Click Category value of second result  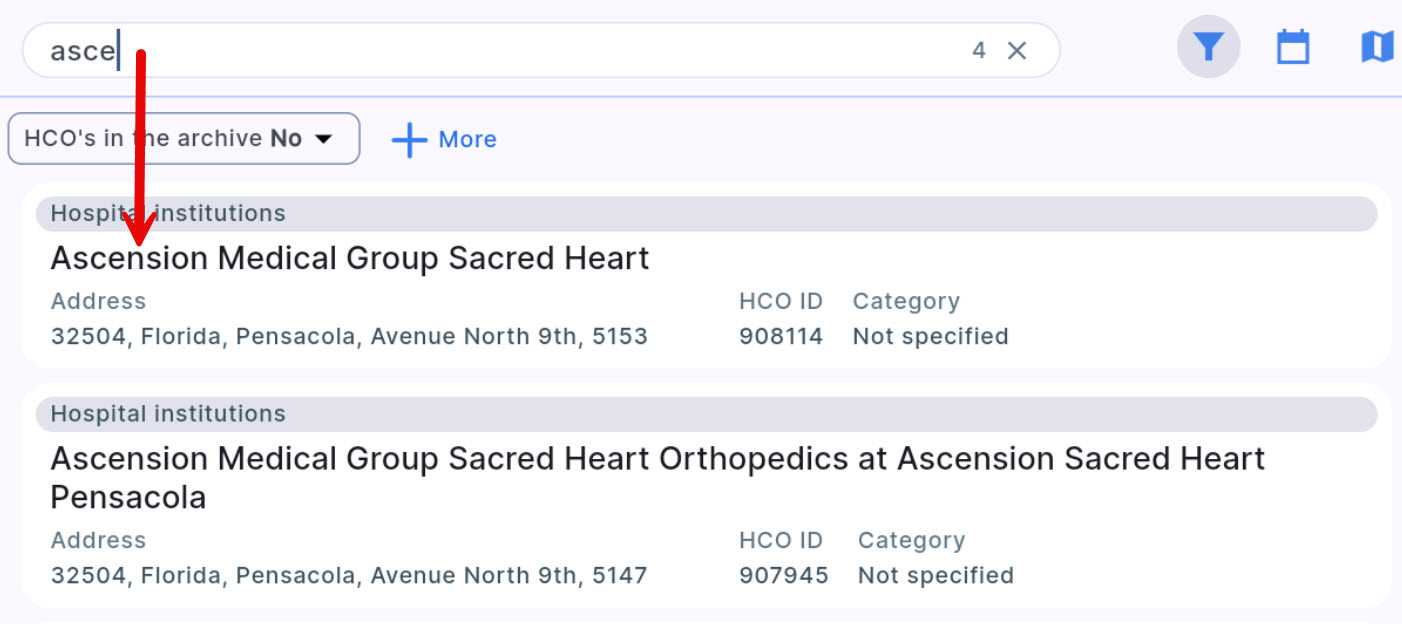point(935,575)
